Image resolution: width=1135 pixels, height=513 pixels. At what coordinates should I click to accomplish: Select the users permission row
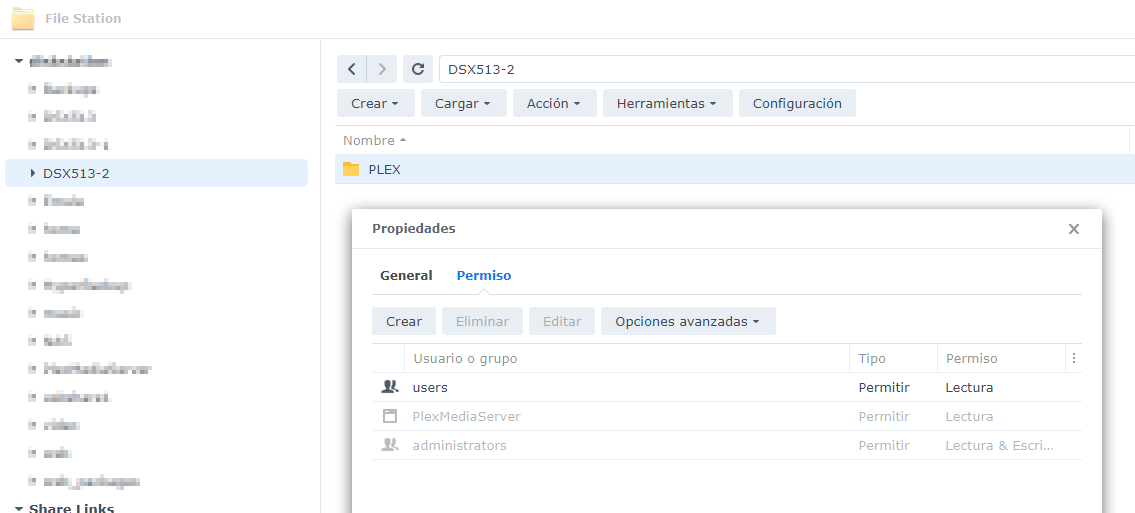coord(727,387)
